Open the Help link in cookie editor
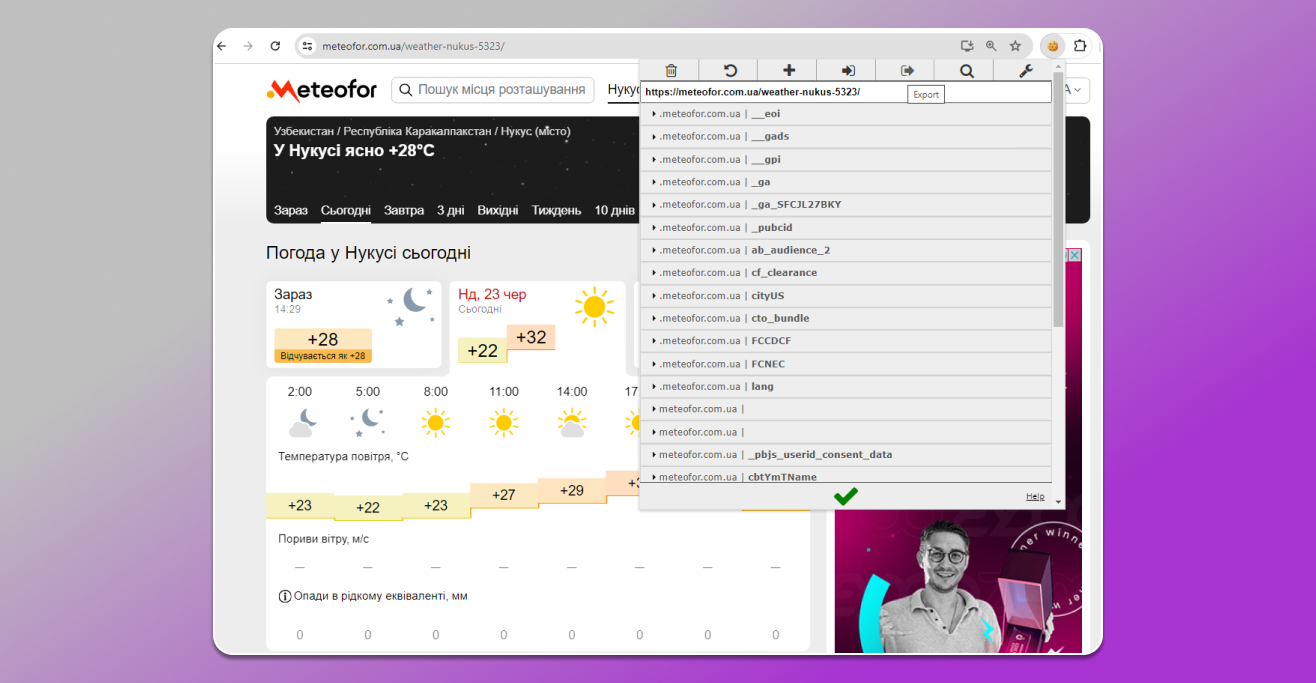The image size is (1316, 683). click(x=1035, y=497)
